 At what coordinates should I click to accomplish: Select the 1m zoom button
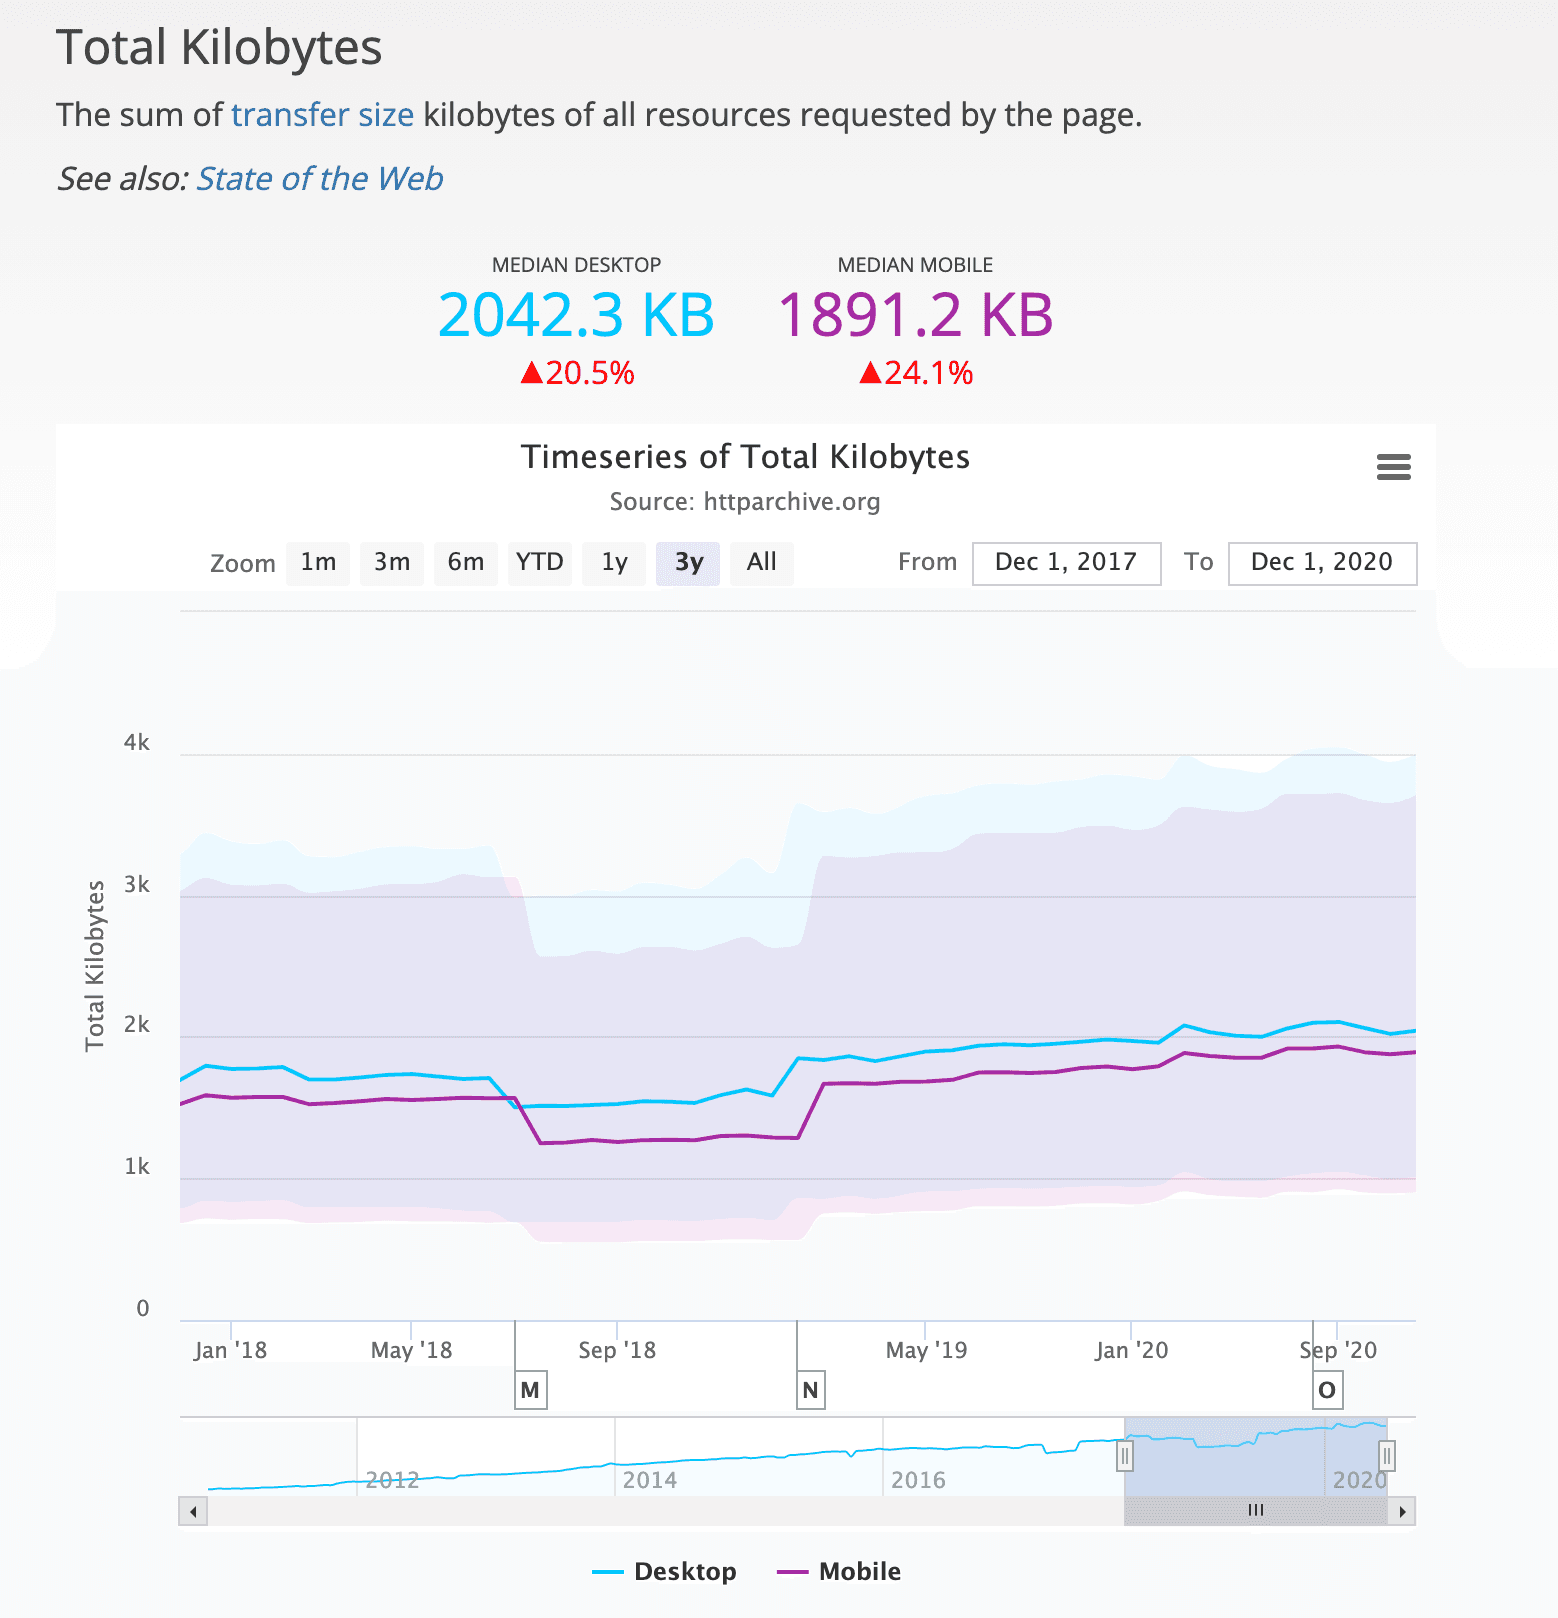(318, 563)
